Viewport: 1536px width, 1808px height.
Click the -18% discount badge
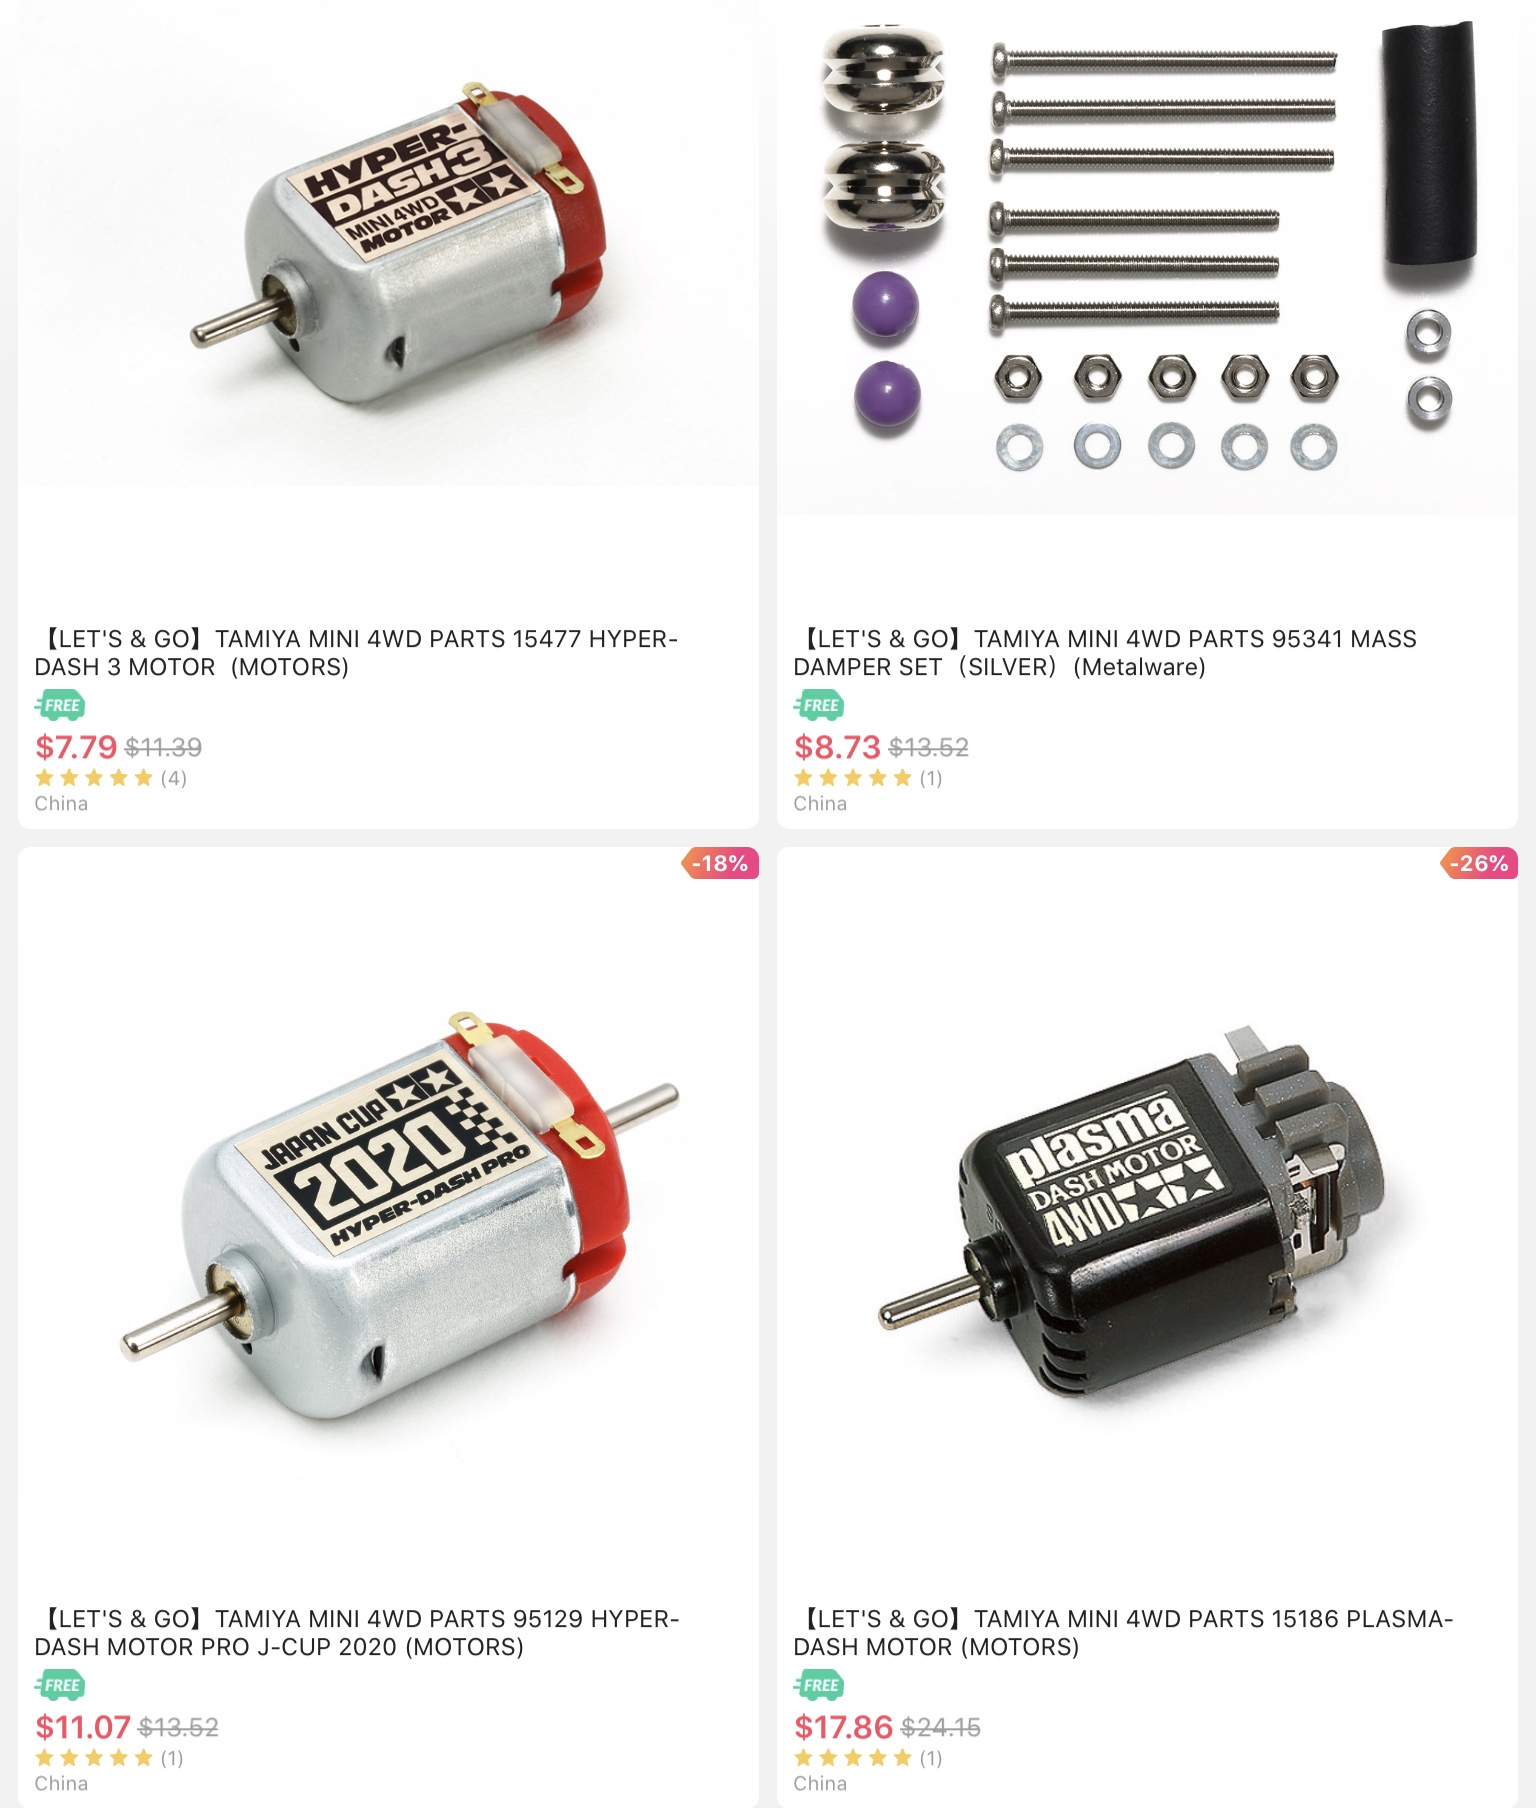click(x=720, y=863)
